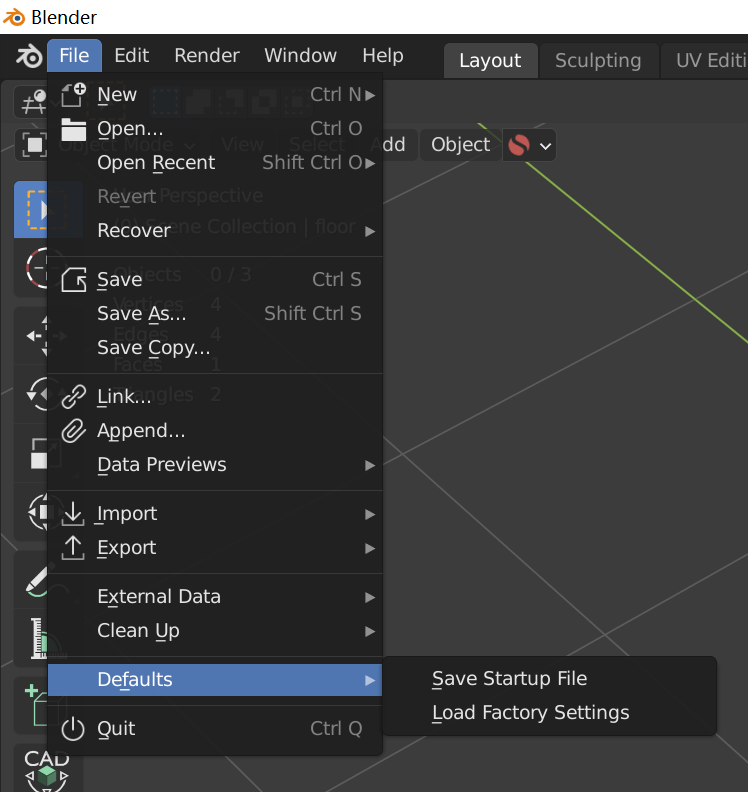Choose Link... from the File menu
The image size is (748, 792).
coord(215,397)
